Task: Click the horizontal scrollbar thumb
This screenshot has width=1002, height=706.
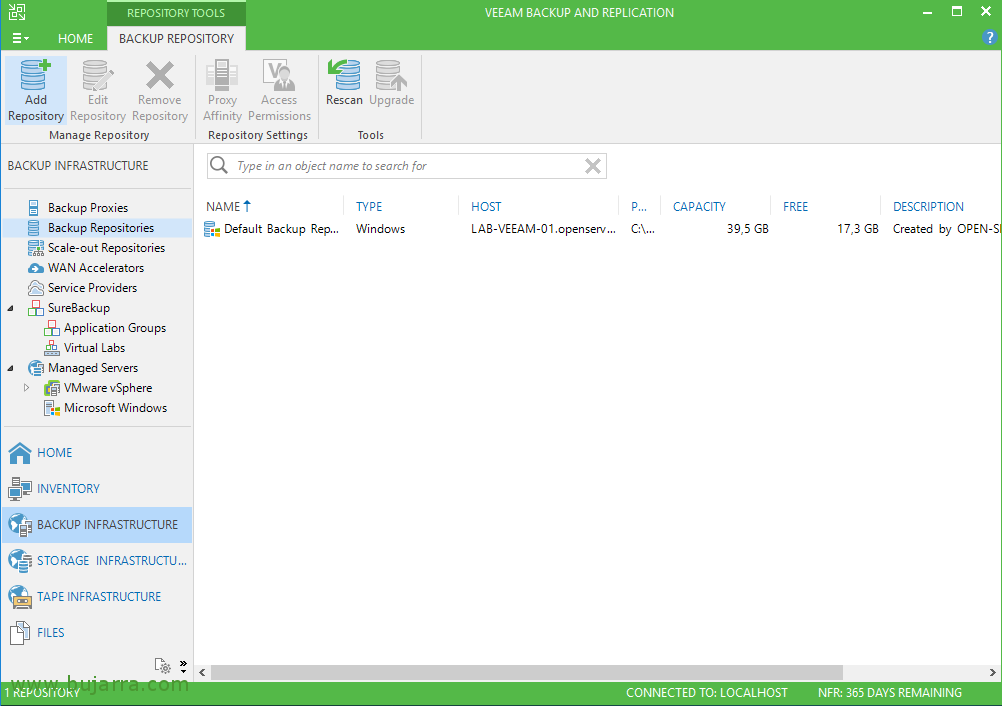Action: [527, 672]
